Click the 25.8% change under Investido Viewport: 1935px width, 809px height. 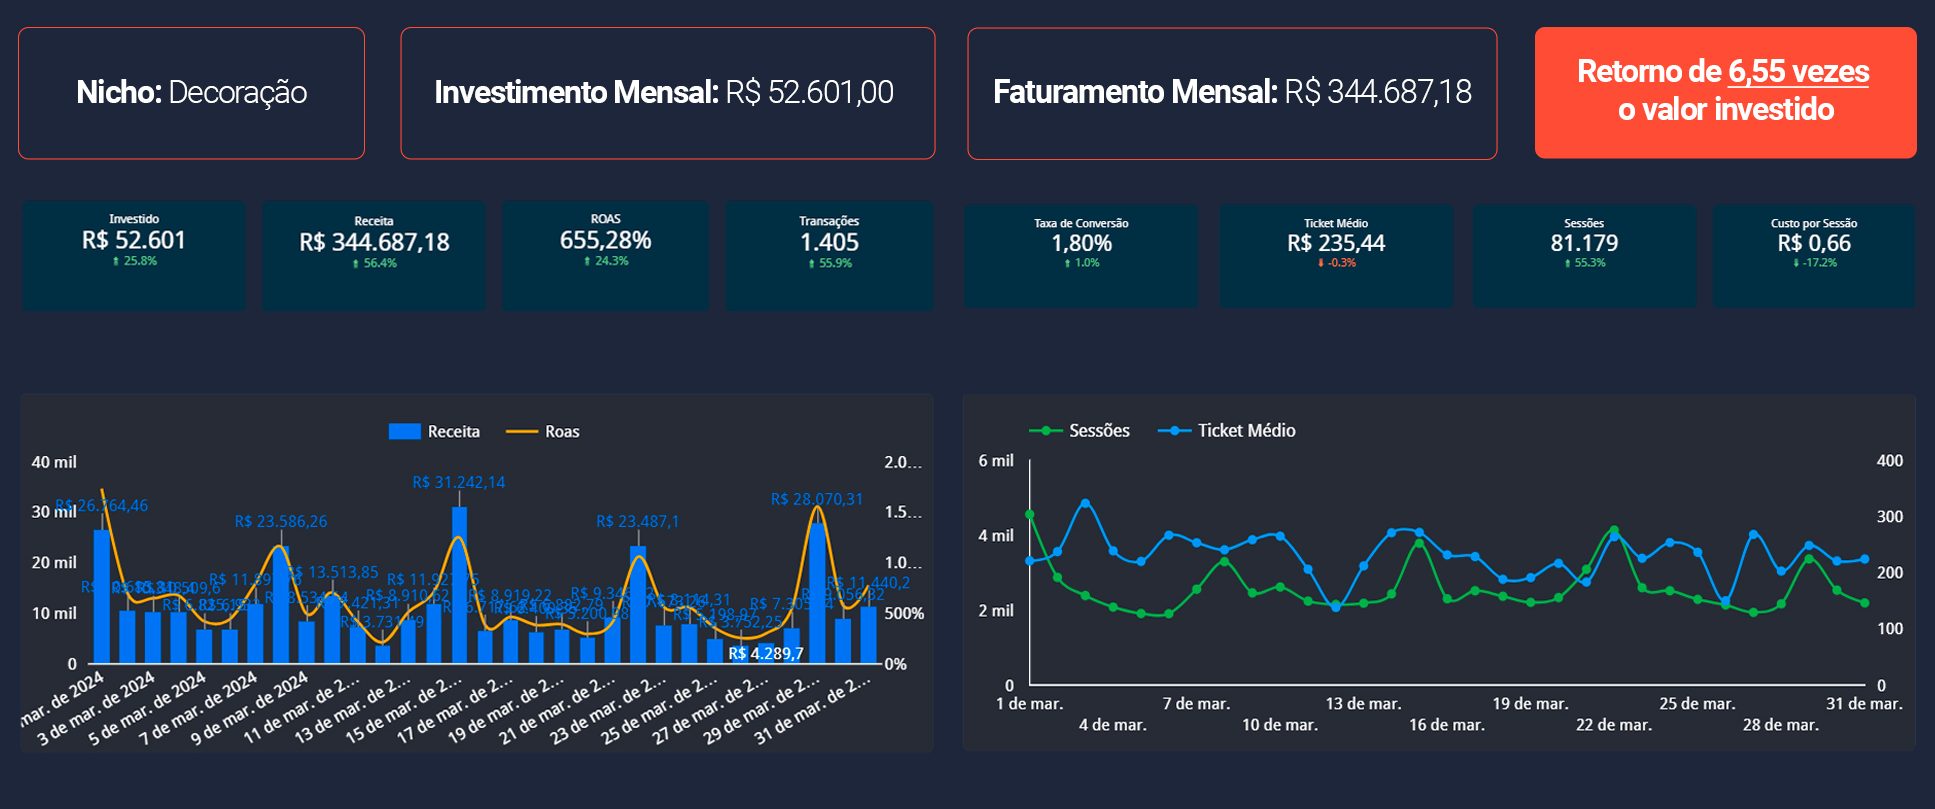click(135, 261)
